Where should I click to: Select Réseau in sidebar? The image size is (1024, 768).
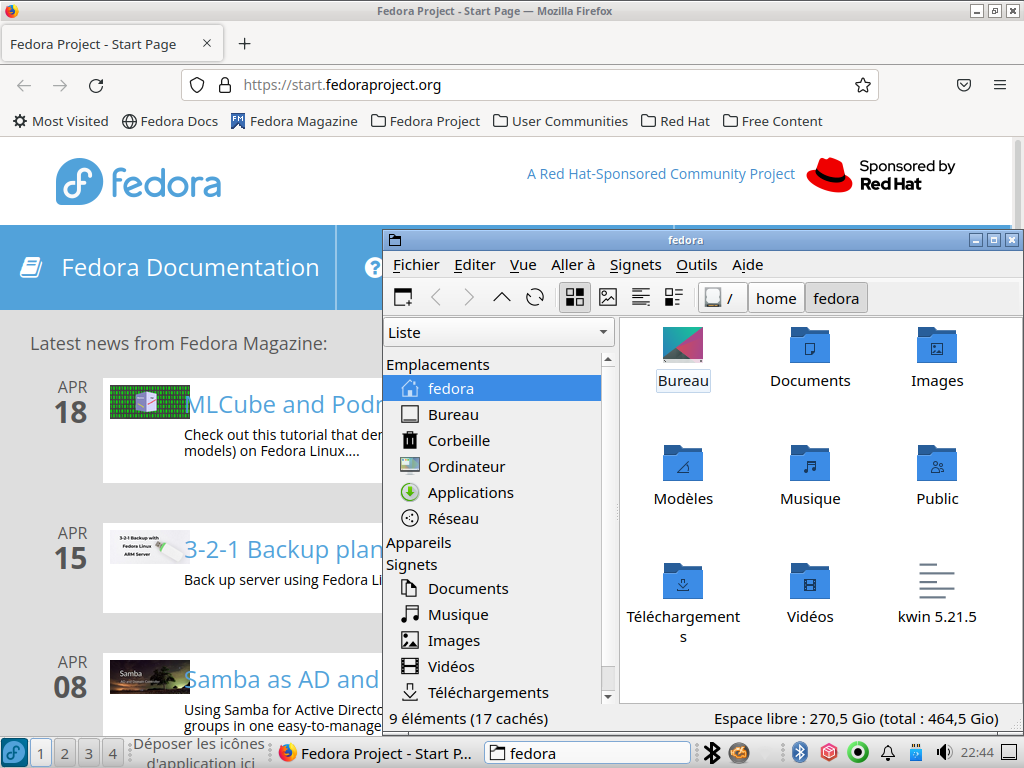pos(492,519)
